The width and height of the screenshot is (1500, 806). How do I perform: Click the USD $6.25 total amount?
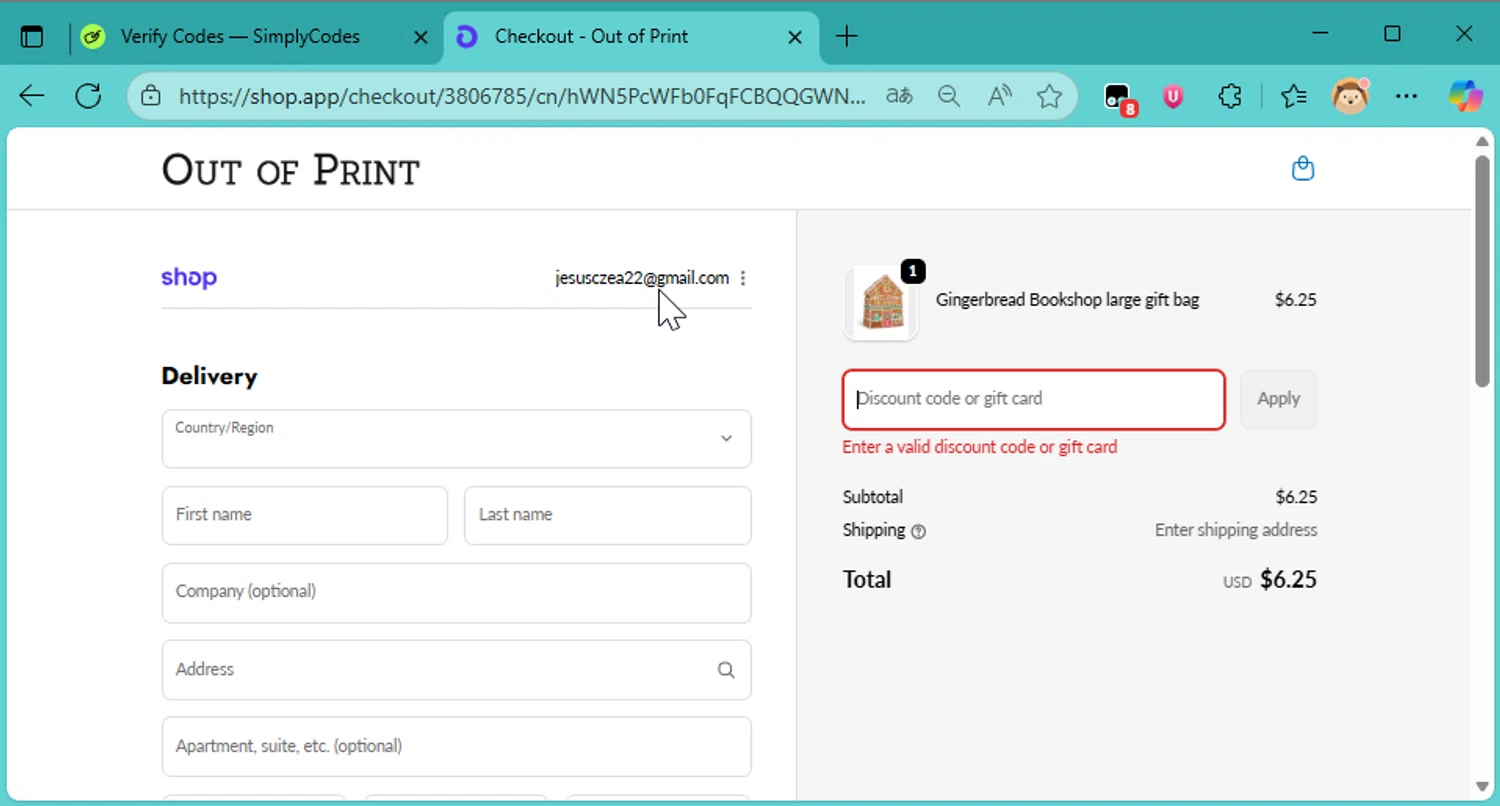pos(1270,580)
